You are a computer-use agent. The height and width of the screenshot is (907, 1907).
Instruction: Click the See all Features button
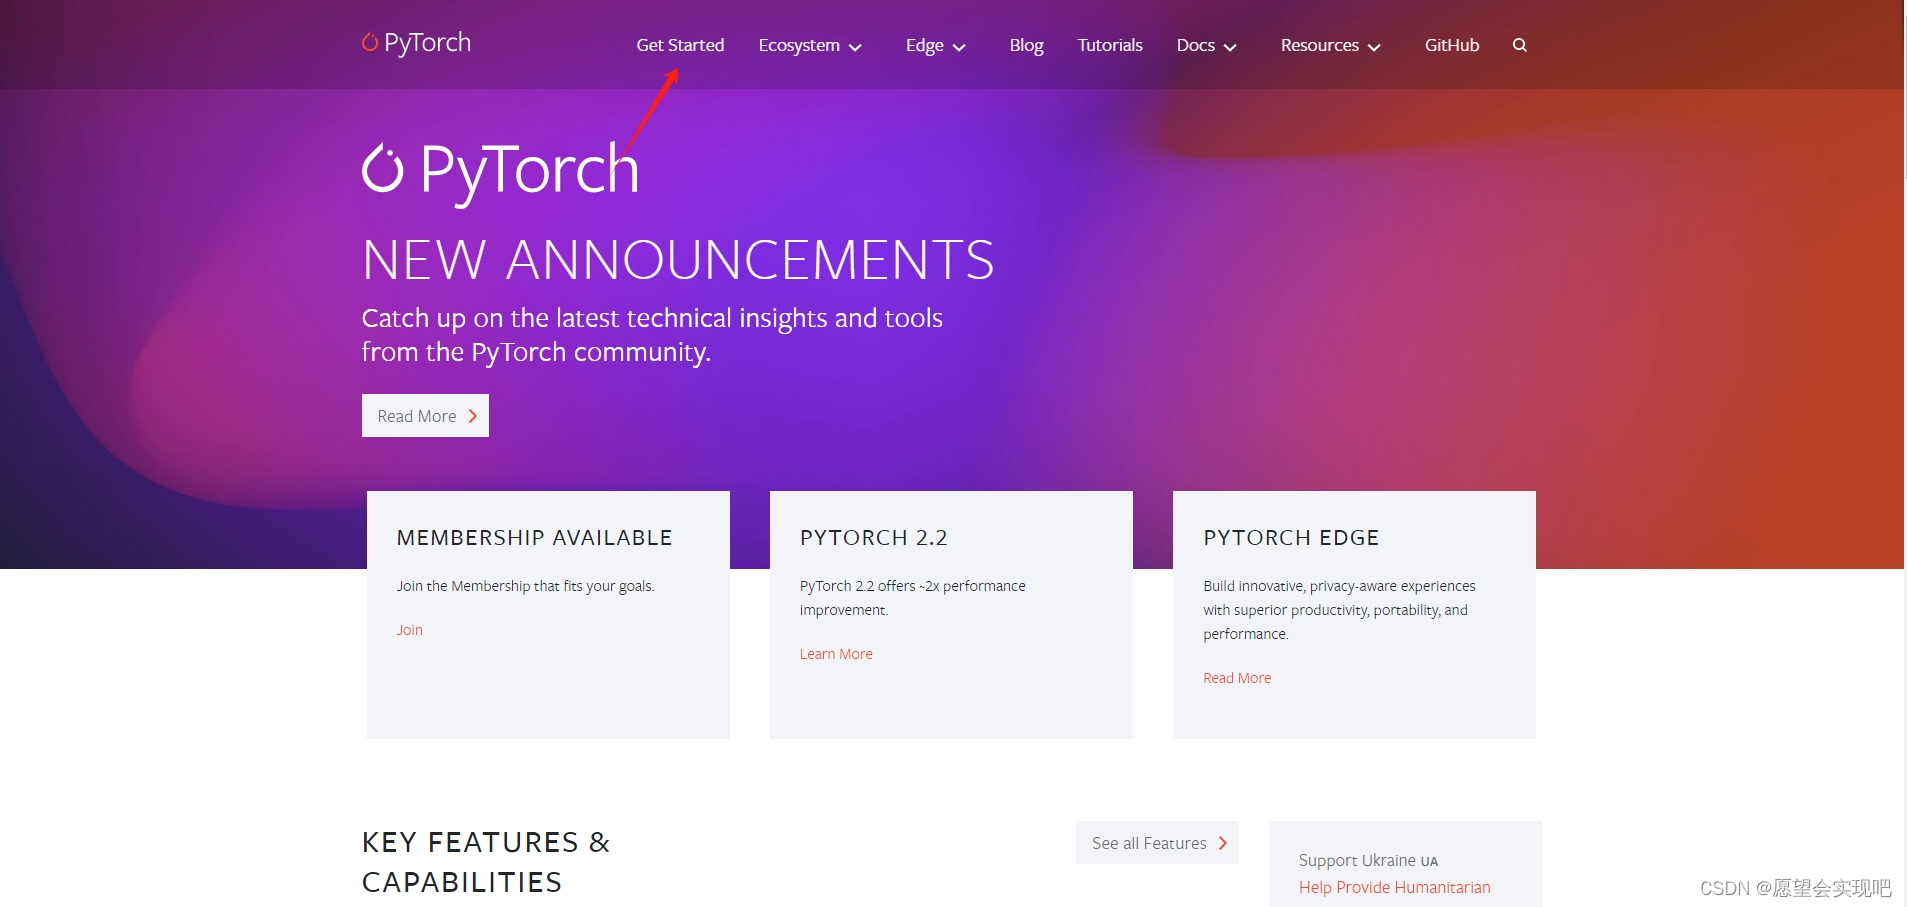coord(1156,843)
